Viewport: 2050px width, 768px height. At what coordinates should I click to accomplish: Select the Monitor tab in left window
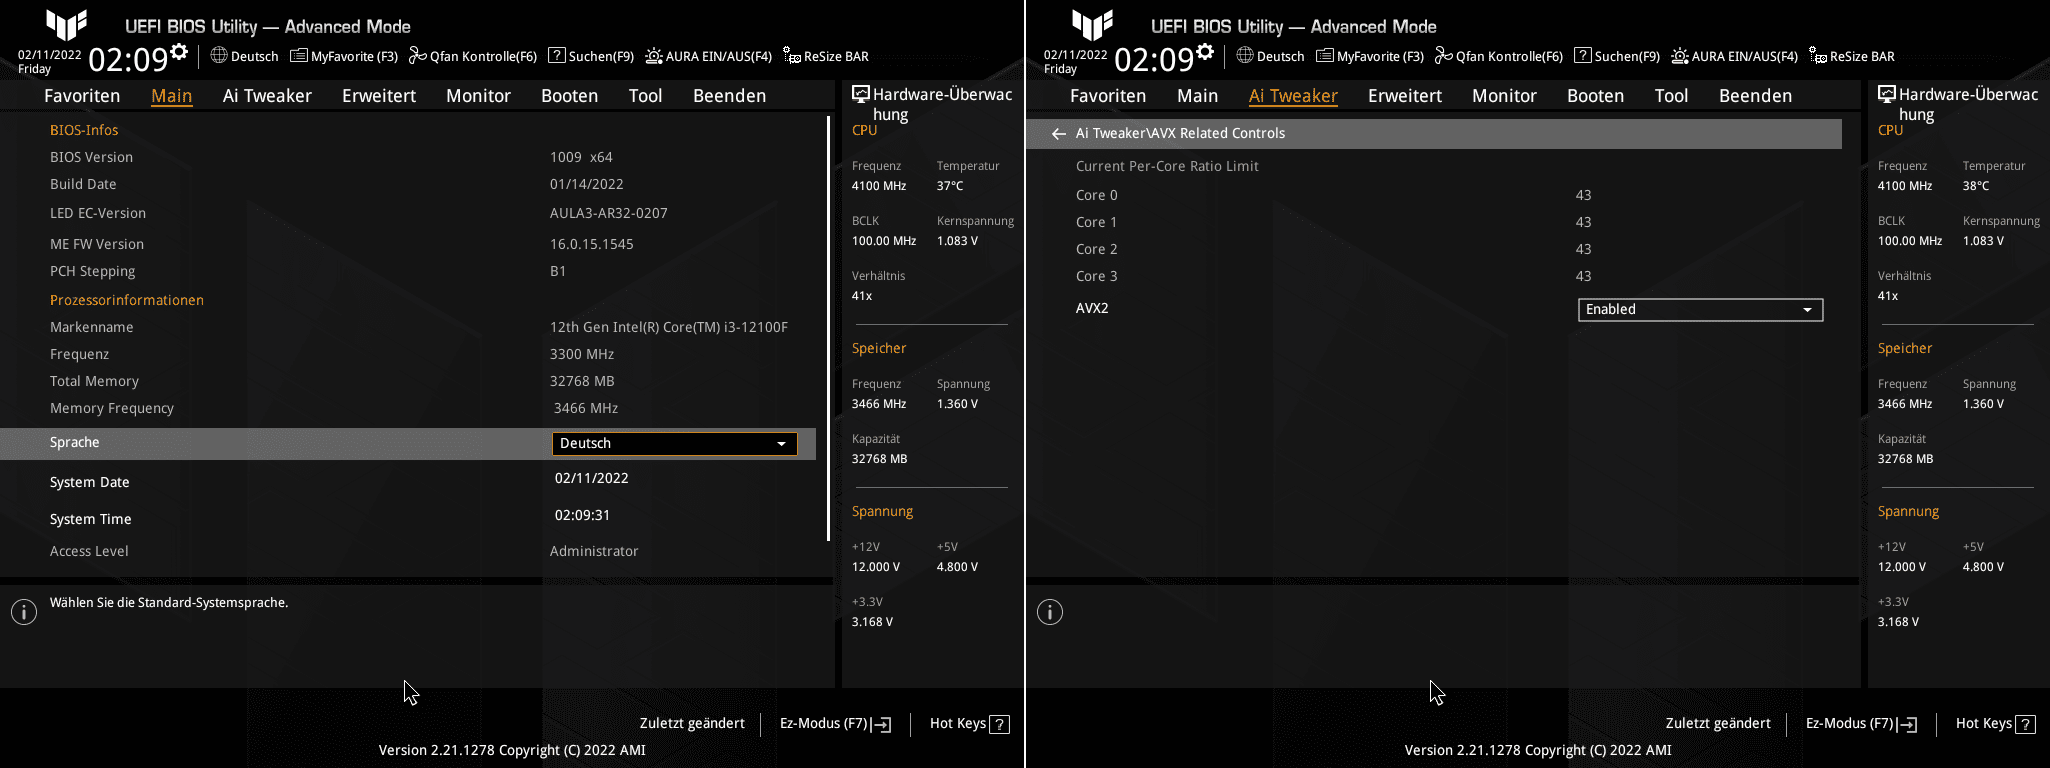pyautogui.click(x=478, y=96)
